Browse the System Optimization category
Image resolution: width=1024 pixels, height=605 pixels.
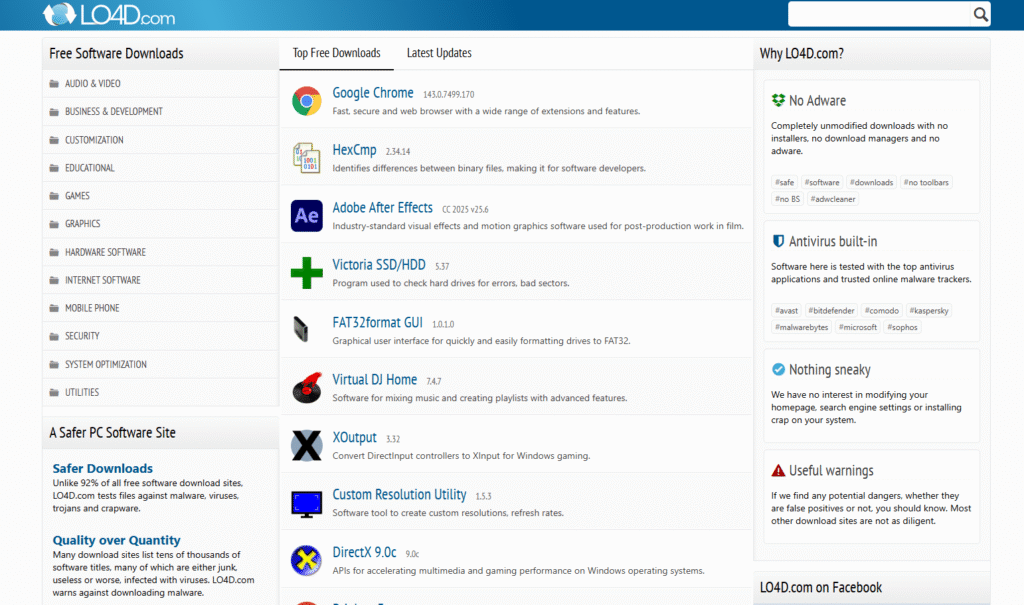(106, 364)
